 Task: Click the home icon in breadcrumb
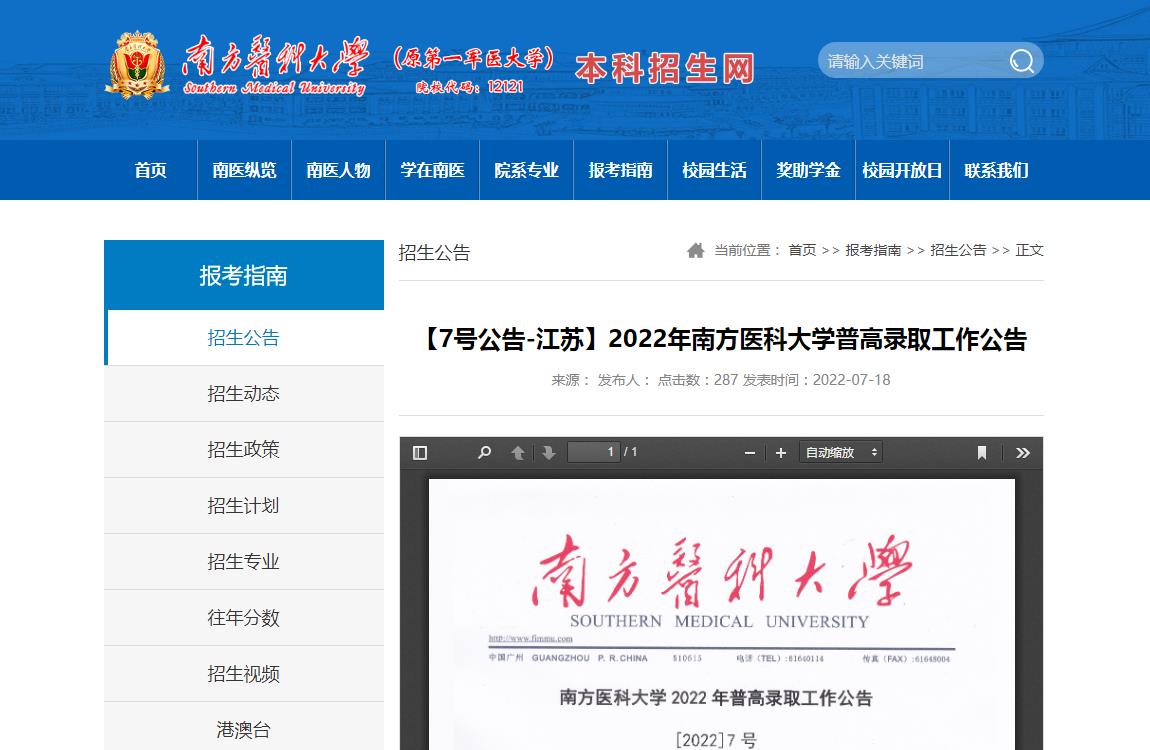695,251
